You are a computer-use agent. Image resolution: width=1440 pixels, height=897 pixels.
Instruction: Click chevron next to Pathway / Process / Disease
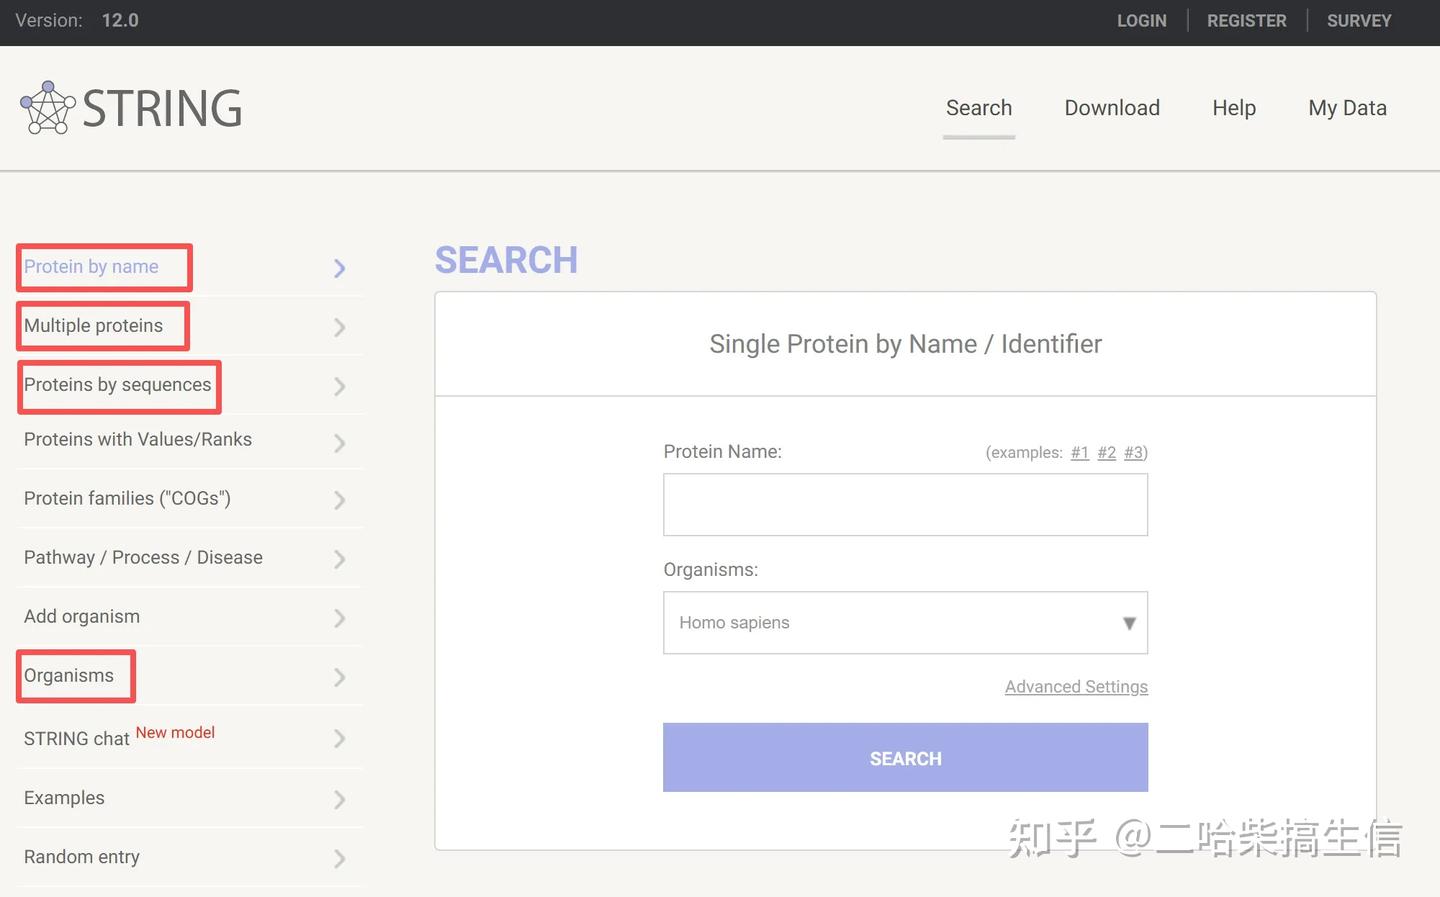click(x=340, y=559)
